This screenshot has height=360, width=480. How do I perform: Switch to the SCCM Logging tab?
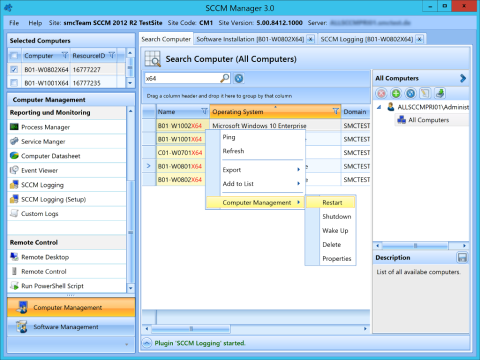(367, 39)
